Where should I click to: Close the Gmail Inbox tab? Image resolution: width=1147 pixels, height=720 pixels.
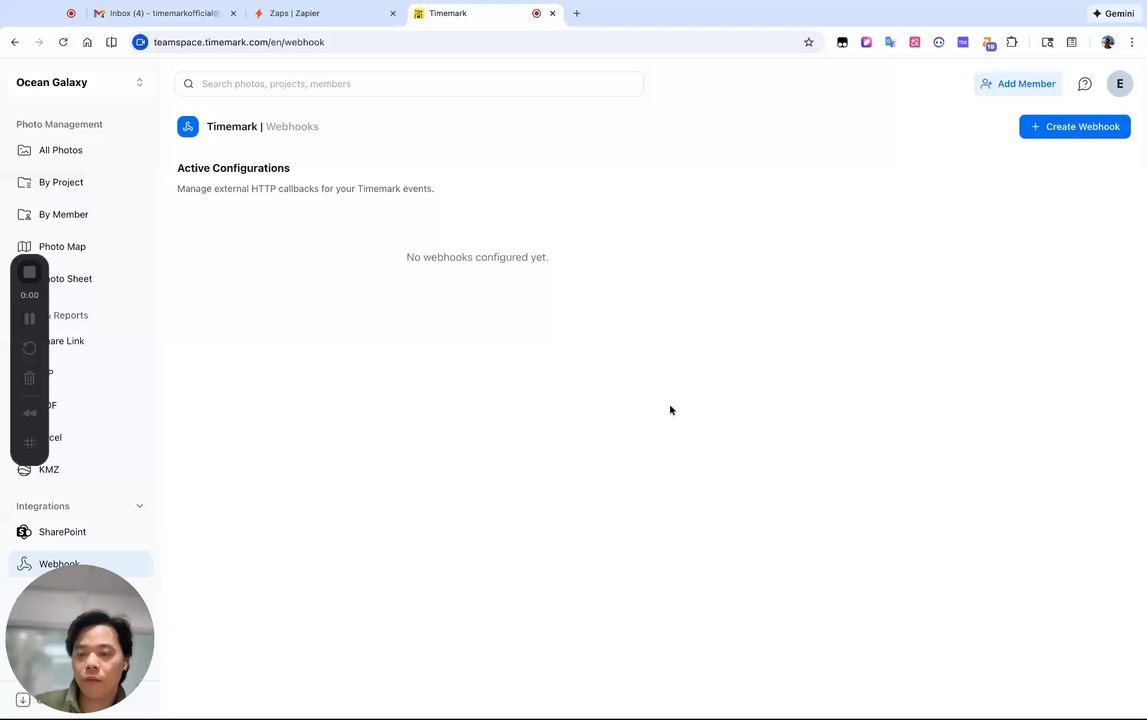pos(233,13)
